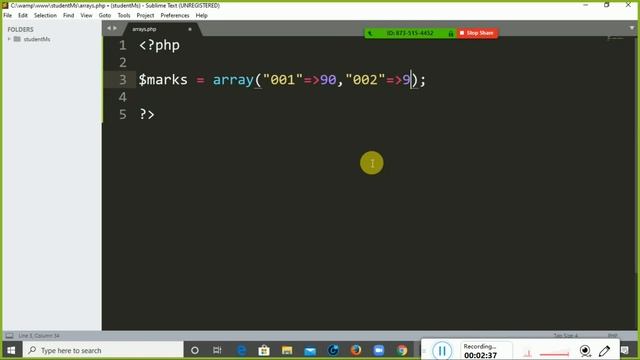The image size is (640, 360).
Task: Click the Line 3, Column 34 status text
Action: point(39,336)
